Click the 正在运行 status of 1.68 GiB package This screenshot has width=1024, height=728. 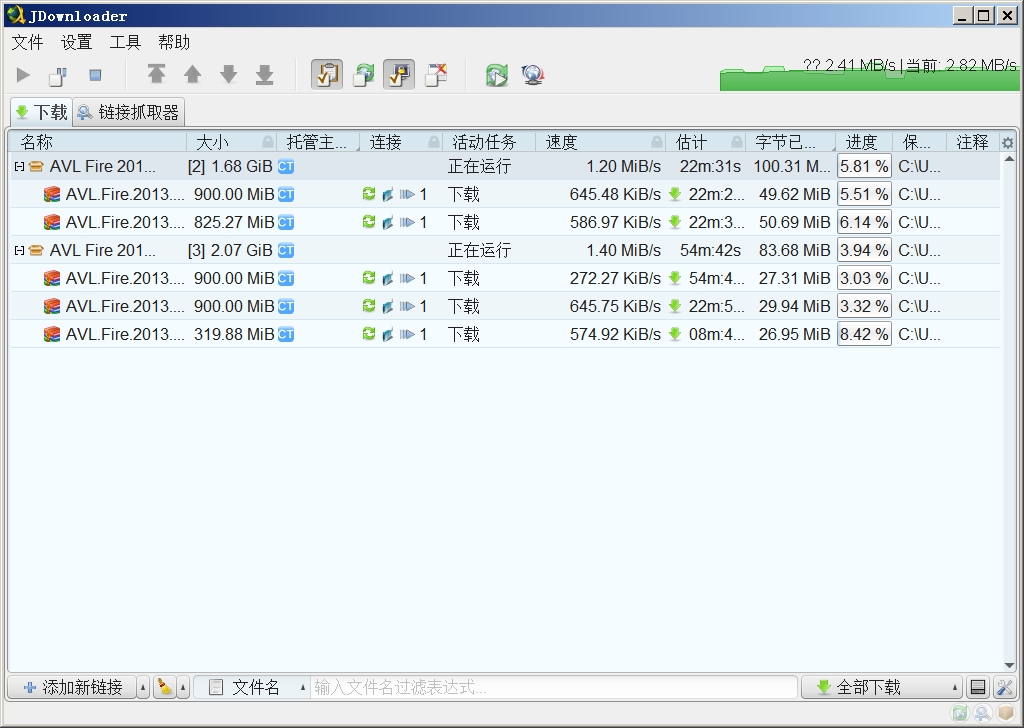[x=479, y=166]
